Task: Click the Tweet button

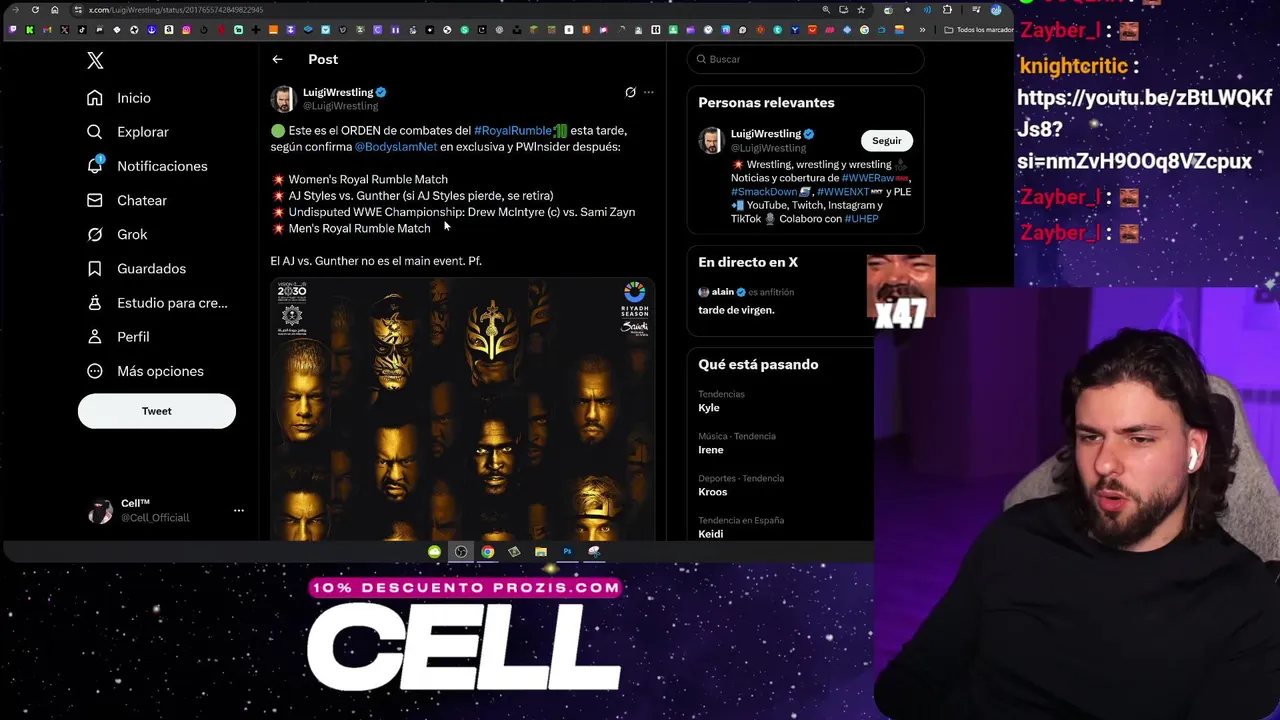Action: pyautogui.click(x=157, y=411)
